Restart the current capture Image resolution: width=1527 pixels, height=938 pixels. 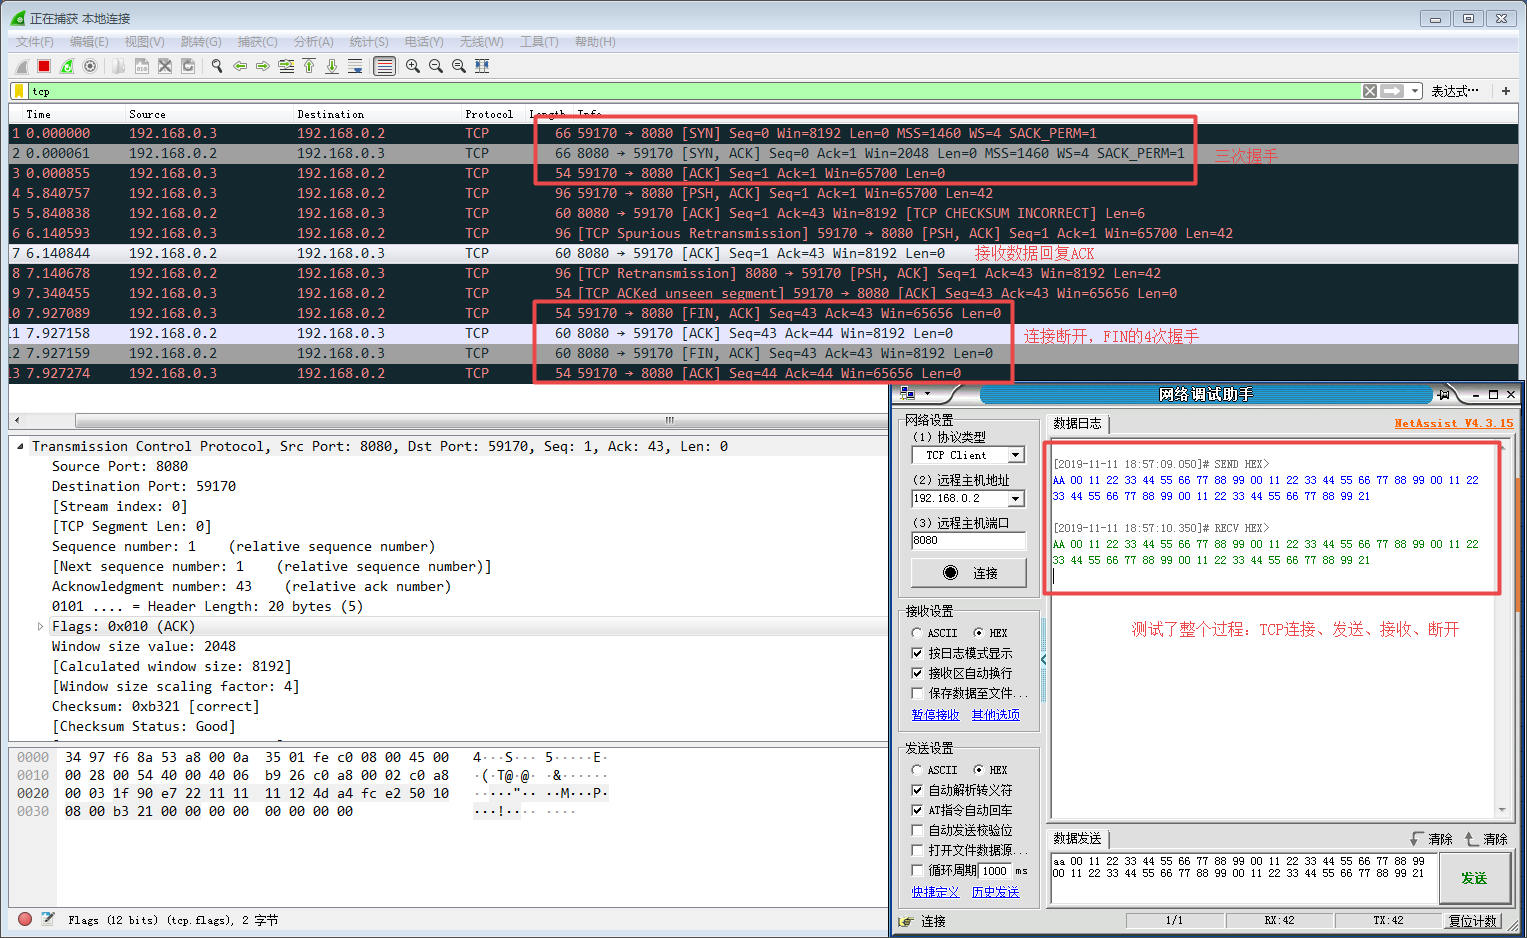66,65
